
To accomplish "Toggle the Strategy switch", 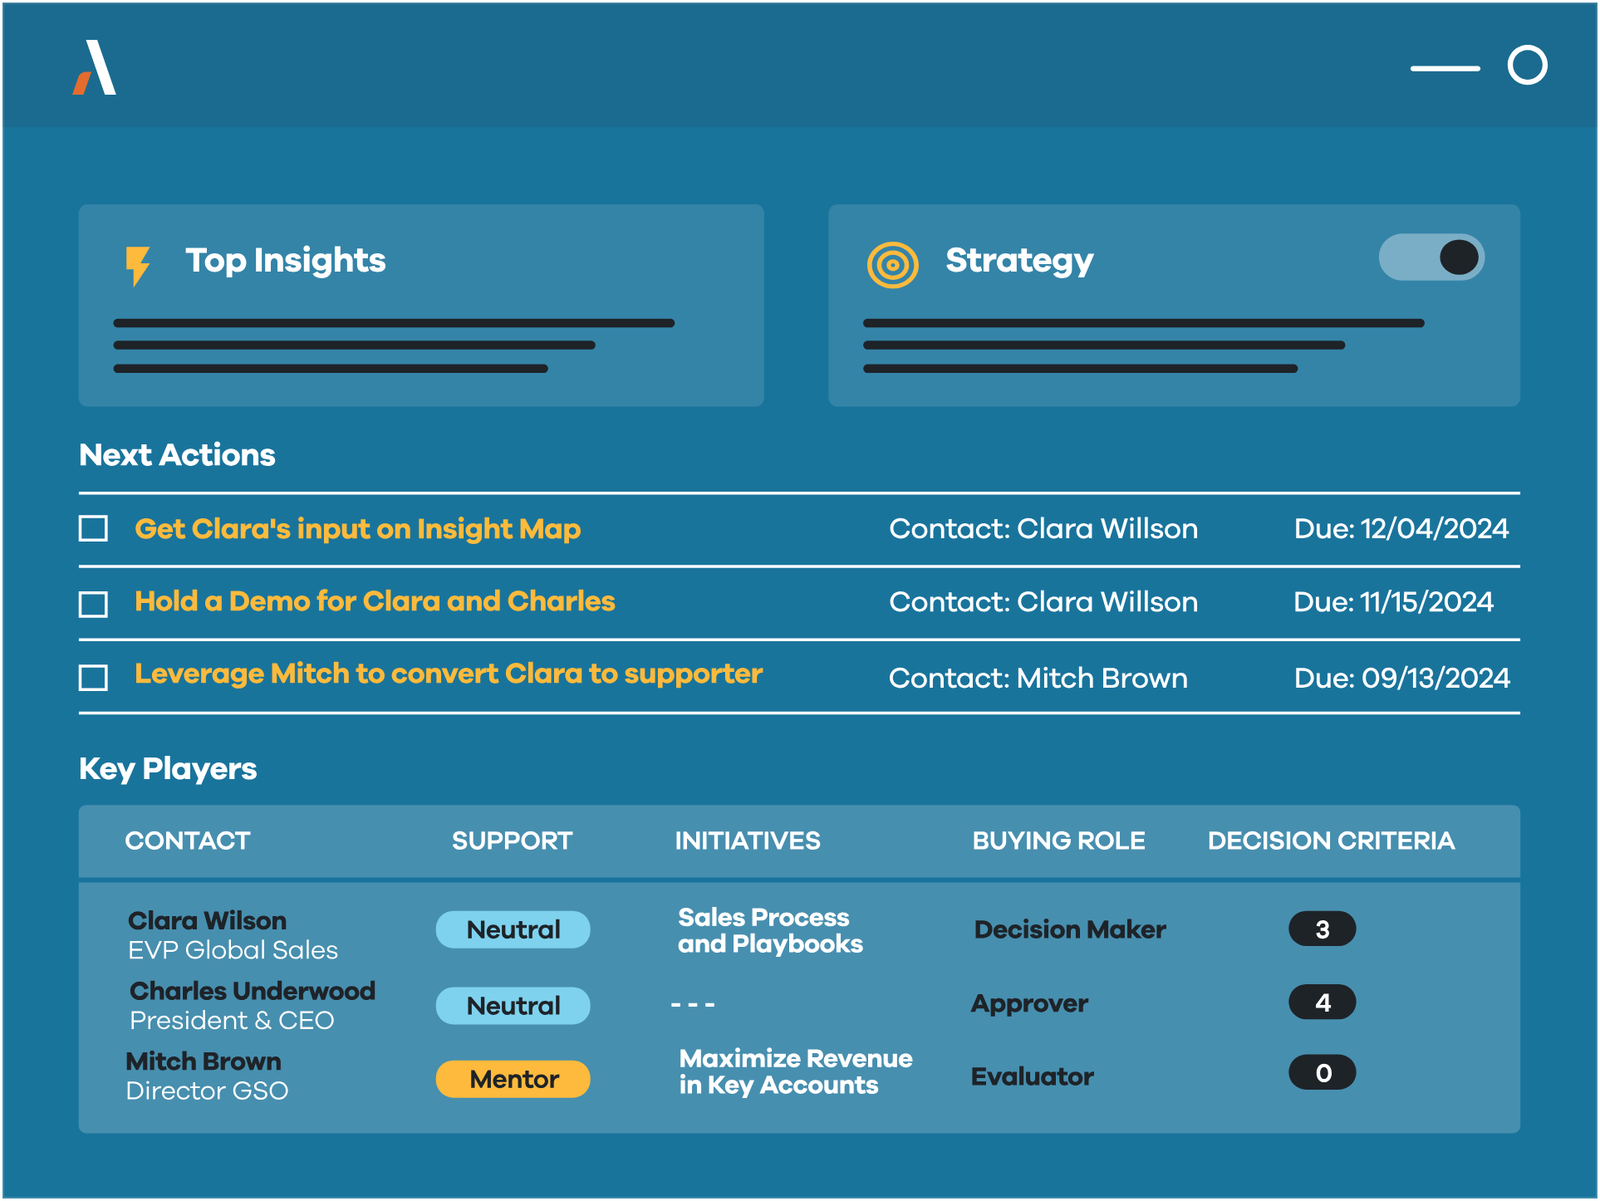I will click(1431, 257).
